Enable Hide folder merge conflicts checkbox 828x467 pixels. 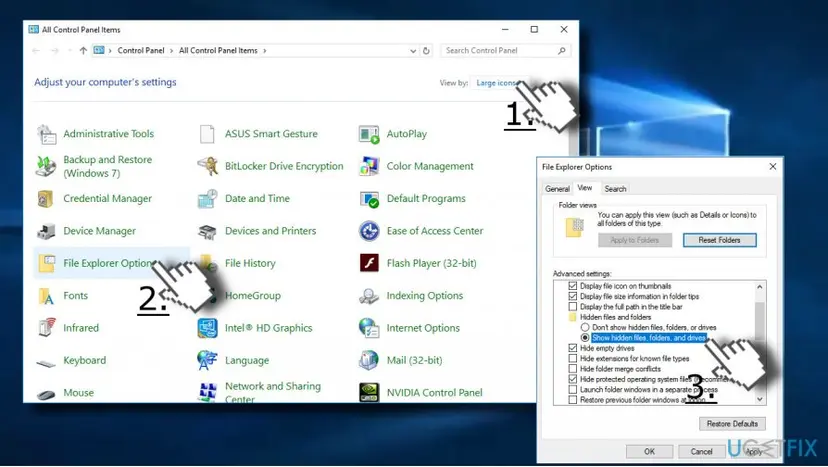pos(572,369)
